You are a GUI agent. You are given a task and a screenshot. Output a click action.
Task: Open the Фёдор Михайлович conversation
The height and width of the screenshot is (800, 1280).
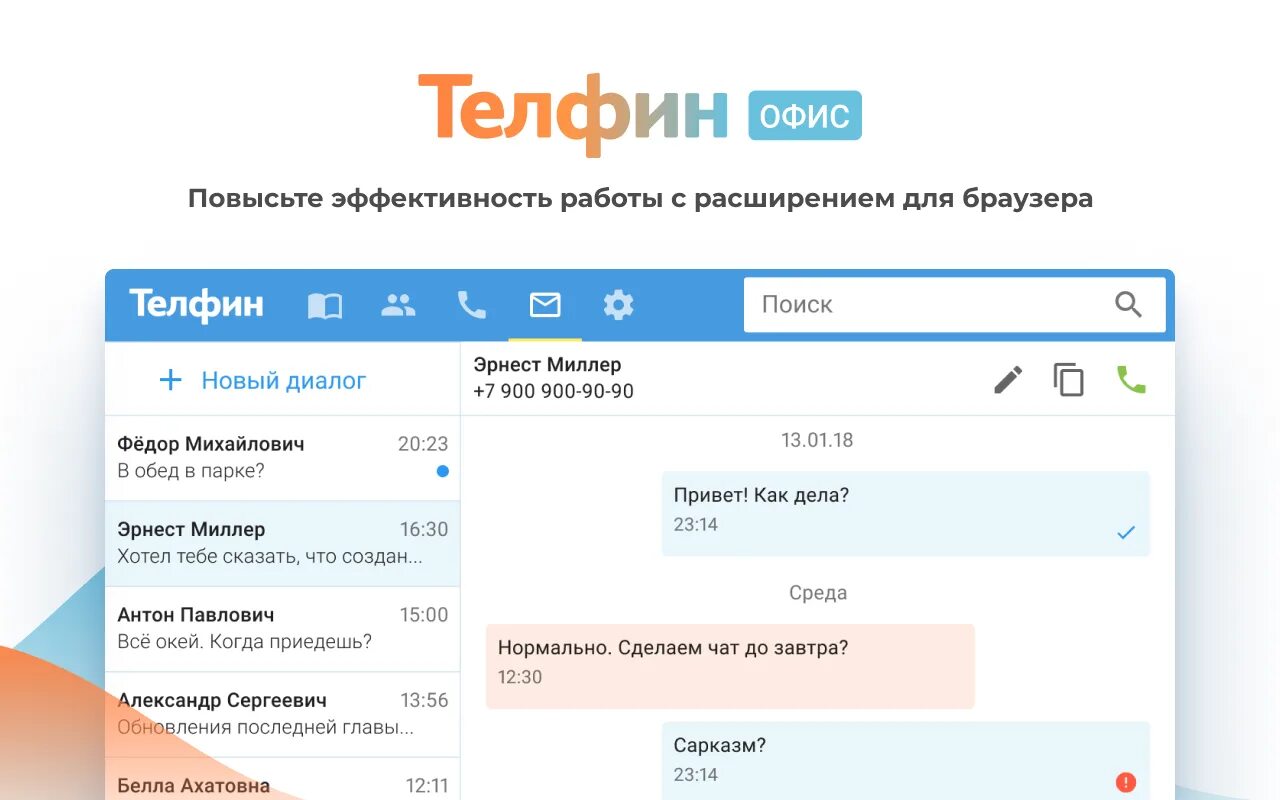[282, 458]
